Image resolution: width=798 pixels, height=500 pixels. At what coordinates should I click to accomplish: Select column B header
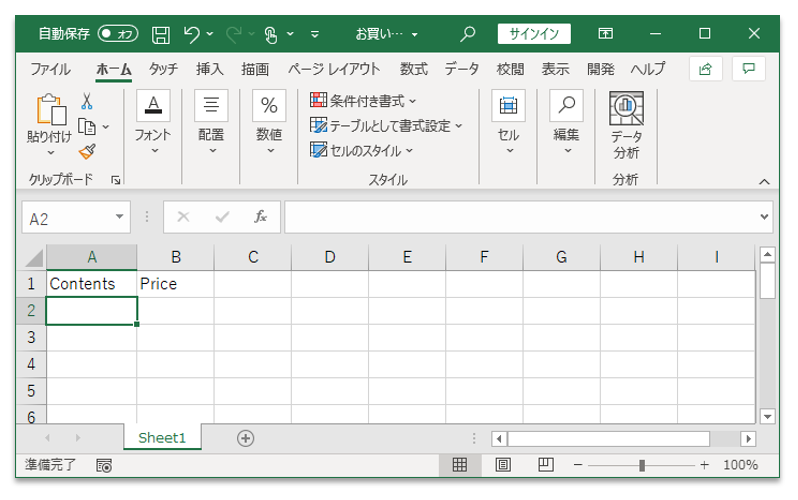(x=176, y=257)
